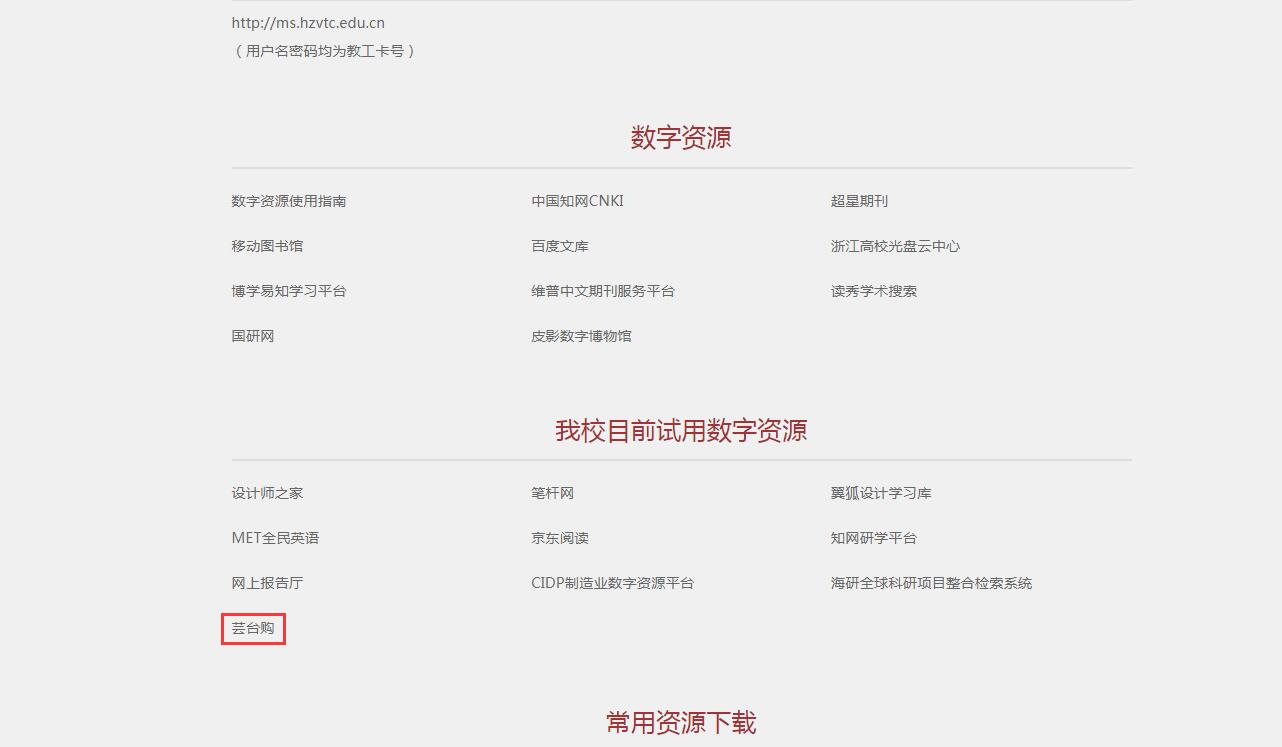This screenshot has width=1282, height=747.
Task: Open 博学易知学习平台 link
Action: pyautogui.click(x=289, y=291)
